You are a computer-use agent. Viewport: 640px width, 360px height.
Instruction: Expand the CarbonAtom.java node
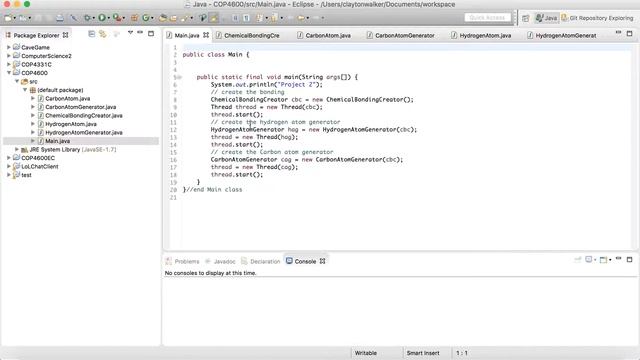click(33, 98)
